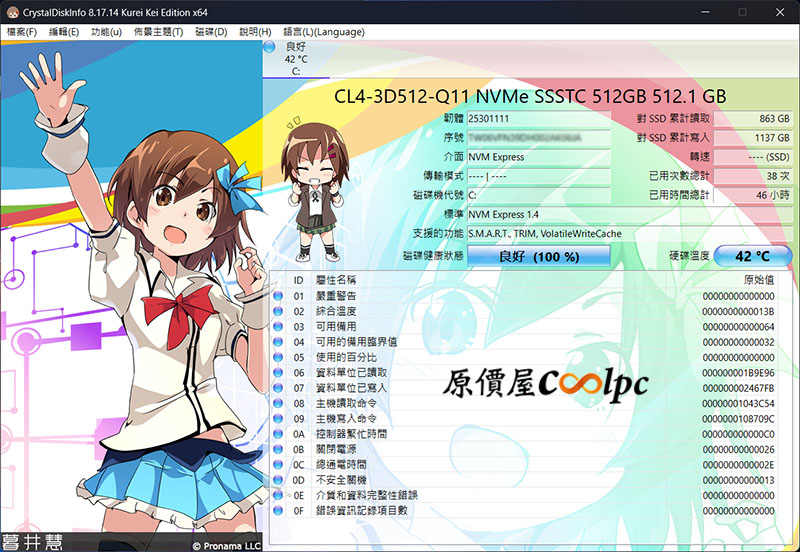Click the status orb for attribute 04 可用的備用臨界值
Viewport: 800px width, 552px height.
[x=278, y=342]
